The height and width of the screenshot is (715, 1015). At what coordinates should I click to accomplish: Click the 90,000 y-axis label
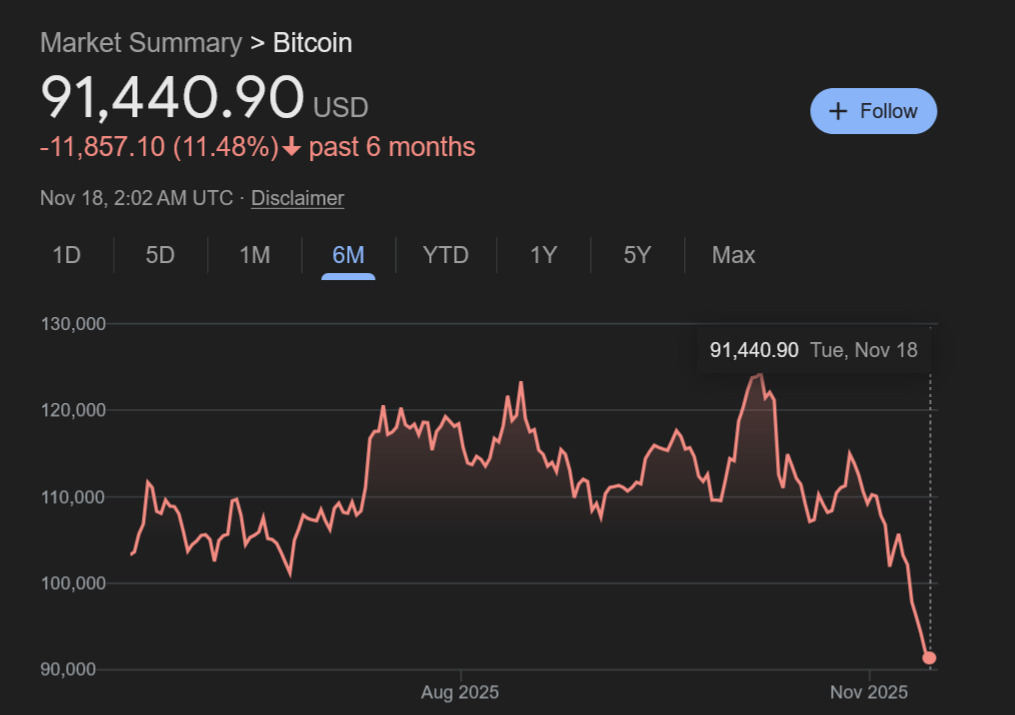click(68, 669)
